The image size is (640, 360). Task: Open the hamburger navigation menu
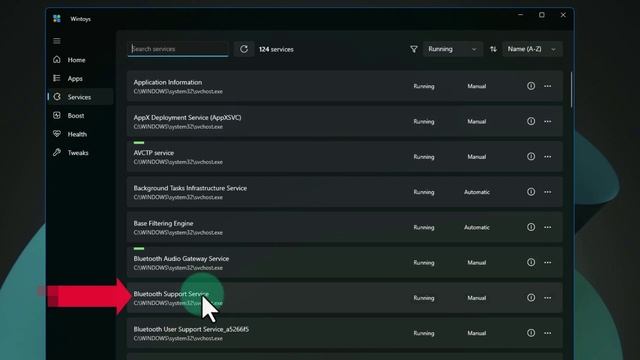(57, 41)
